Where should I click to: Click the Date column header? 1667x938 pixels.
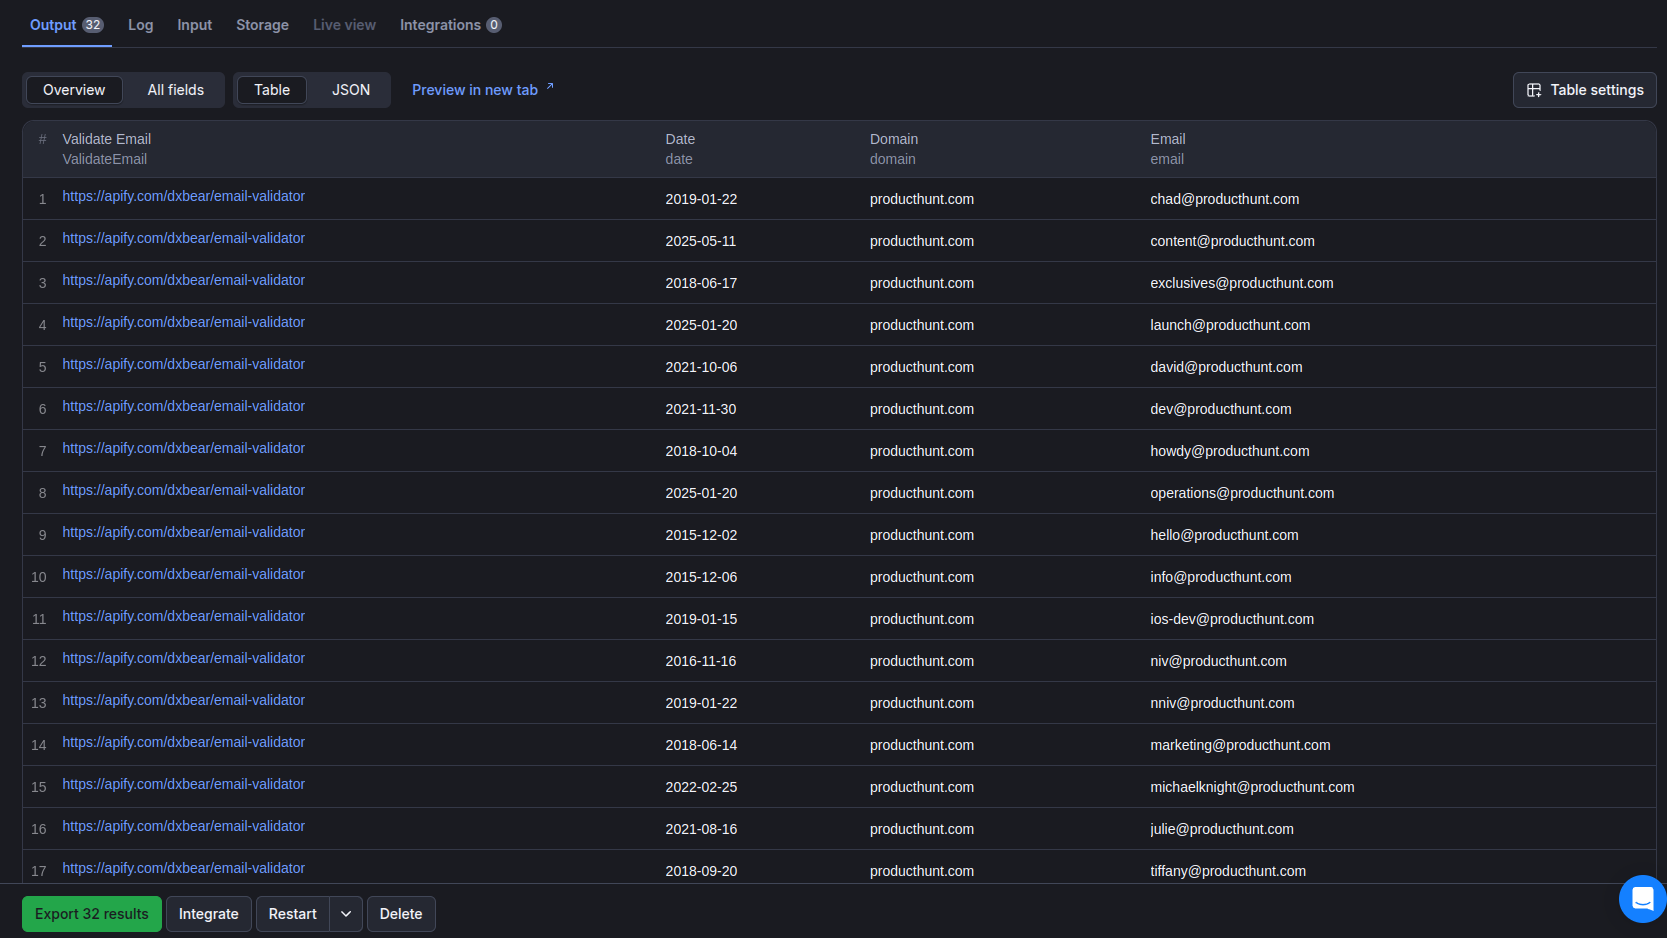coord(680,149)
